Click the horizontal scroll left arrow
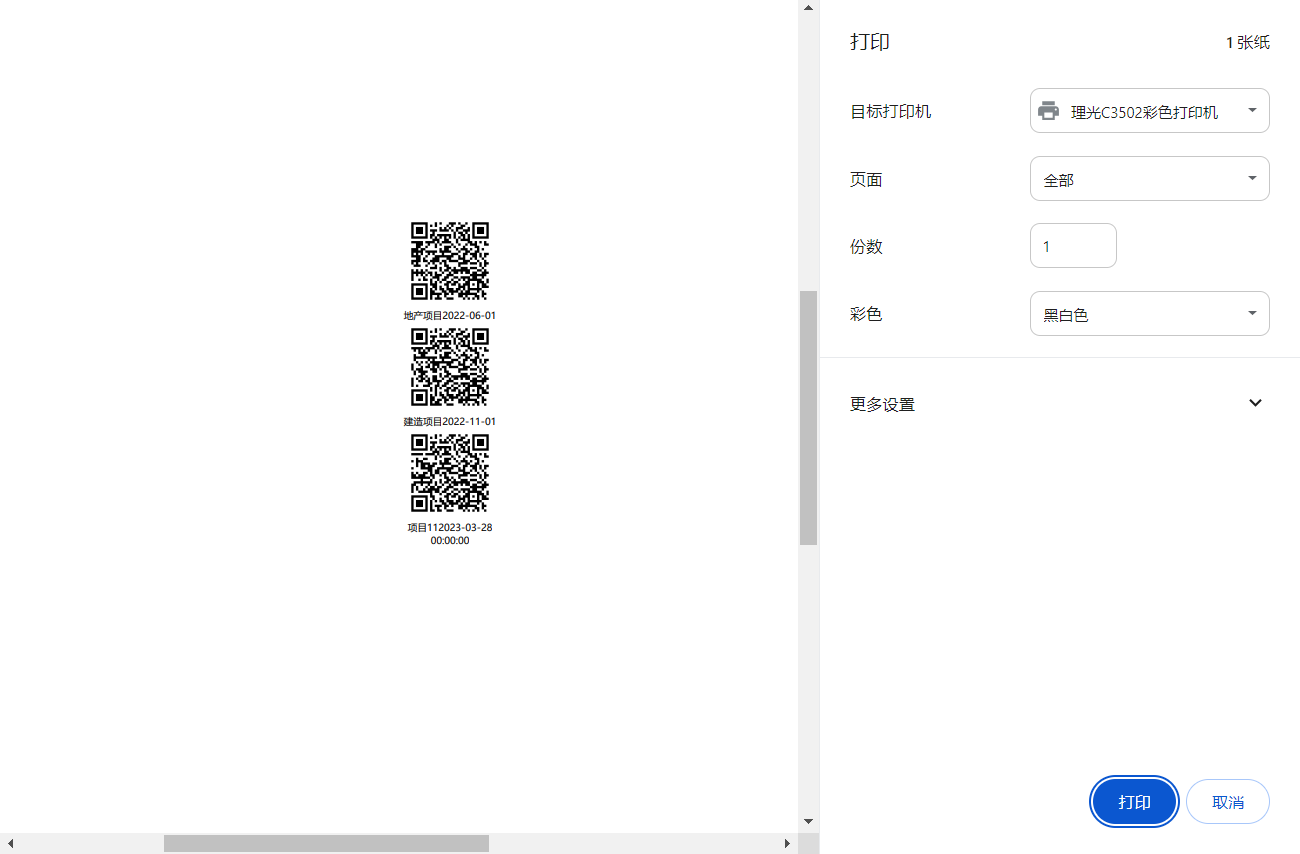Viewport: 1300px width, 854px height. pyautogui.click(x=9, y=844)
